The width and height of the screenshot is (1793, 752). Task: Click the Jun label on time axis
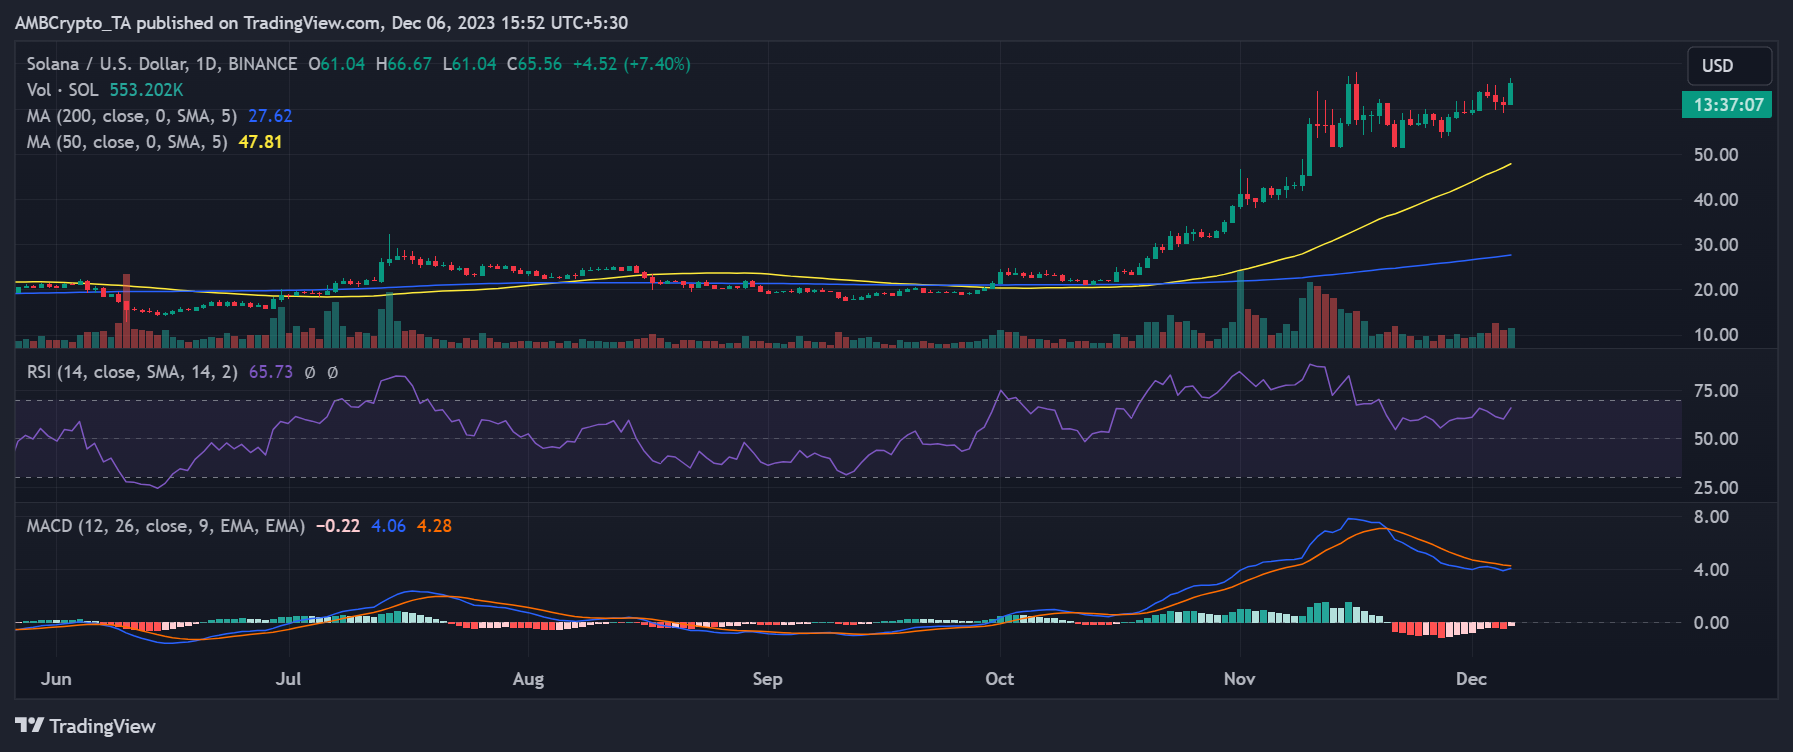point(56,679)
